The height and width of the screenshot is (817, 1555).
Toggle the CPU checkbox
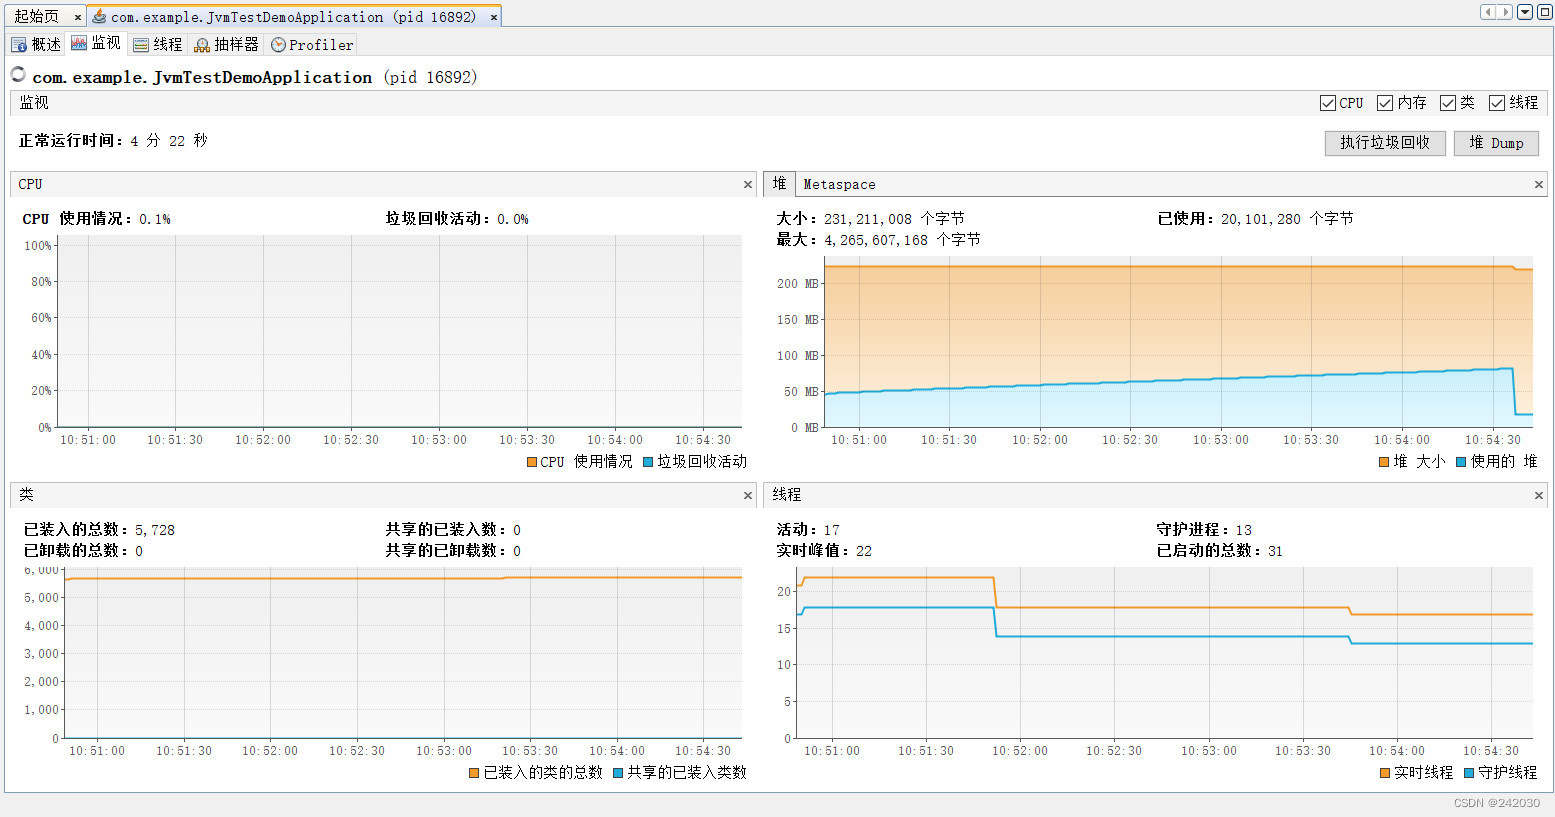(1328, 103)
